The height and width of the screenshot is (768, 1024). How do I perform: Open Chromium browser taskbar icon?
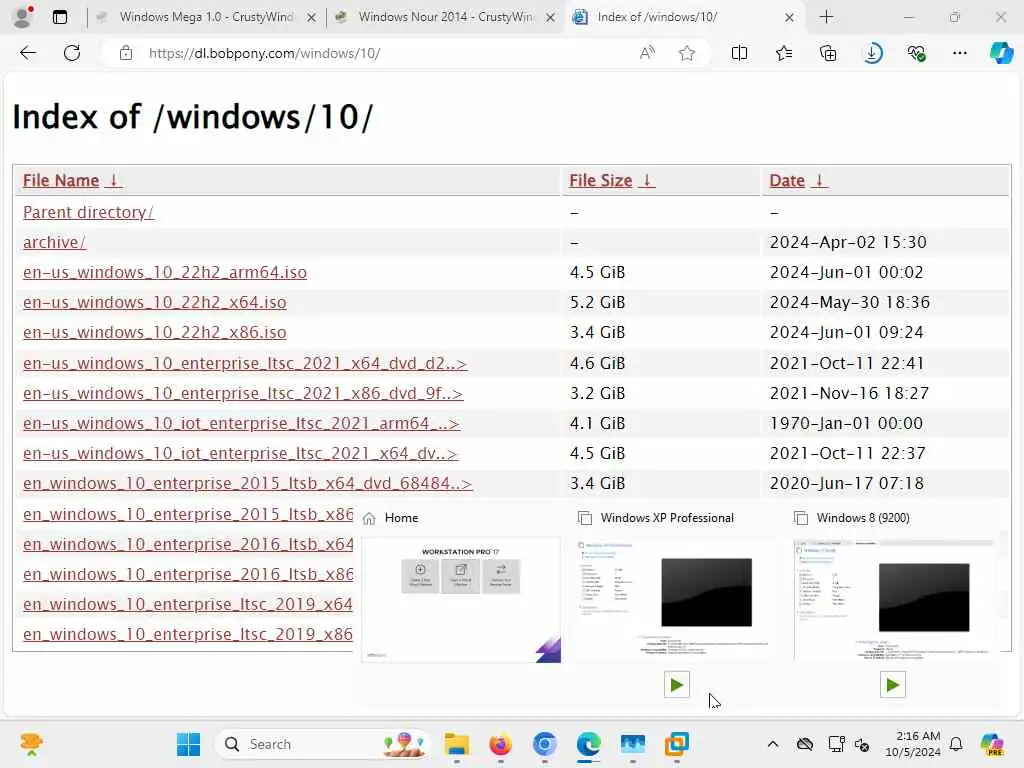pos(545,744)
